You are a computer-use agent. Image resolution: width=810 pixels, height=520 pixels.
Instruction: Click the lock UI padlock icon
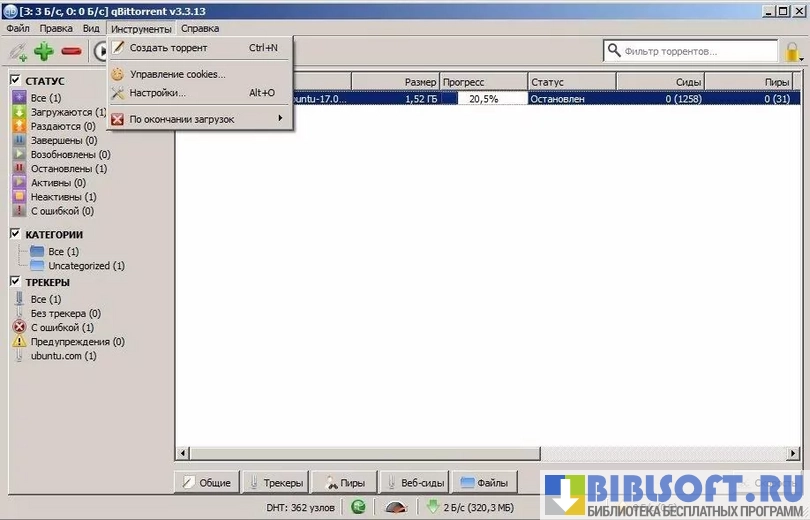pyautogui.click(x=794, y=51)
